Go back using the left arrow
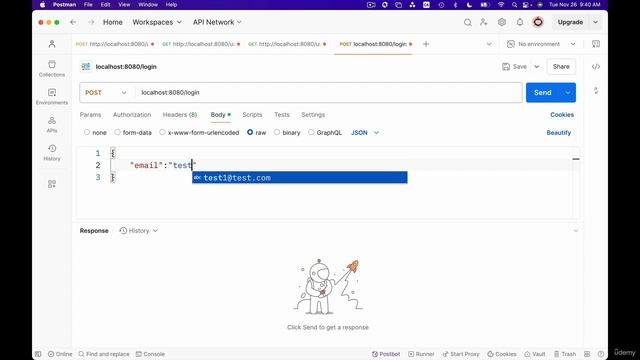640x360 pixels. (x=73, y=22)
